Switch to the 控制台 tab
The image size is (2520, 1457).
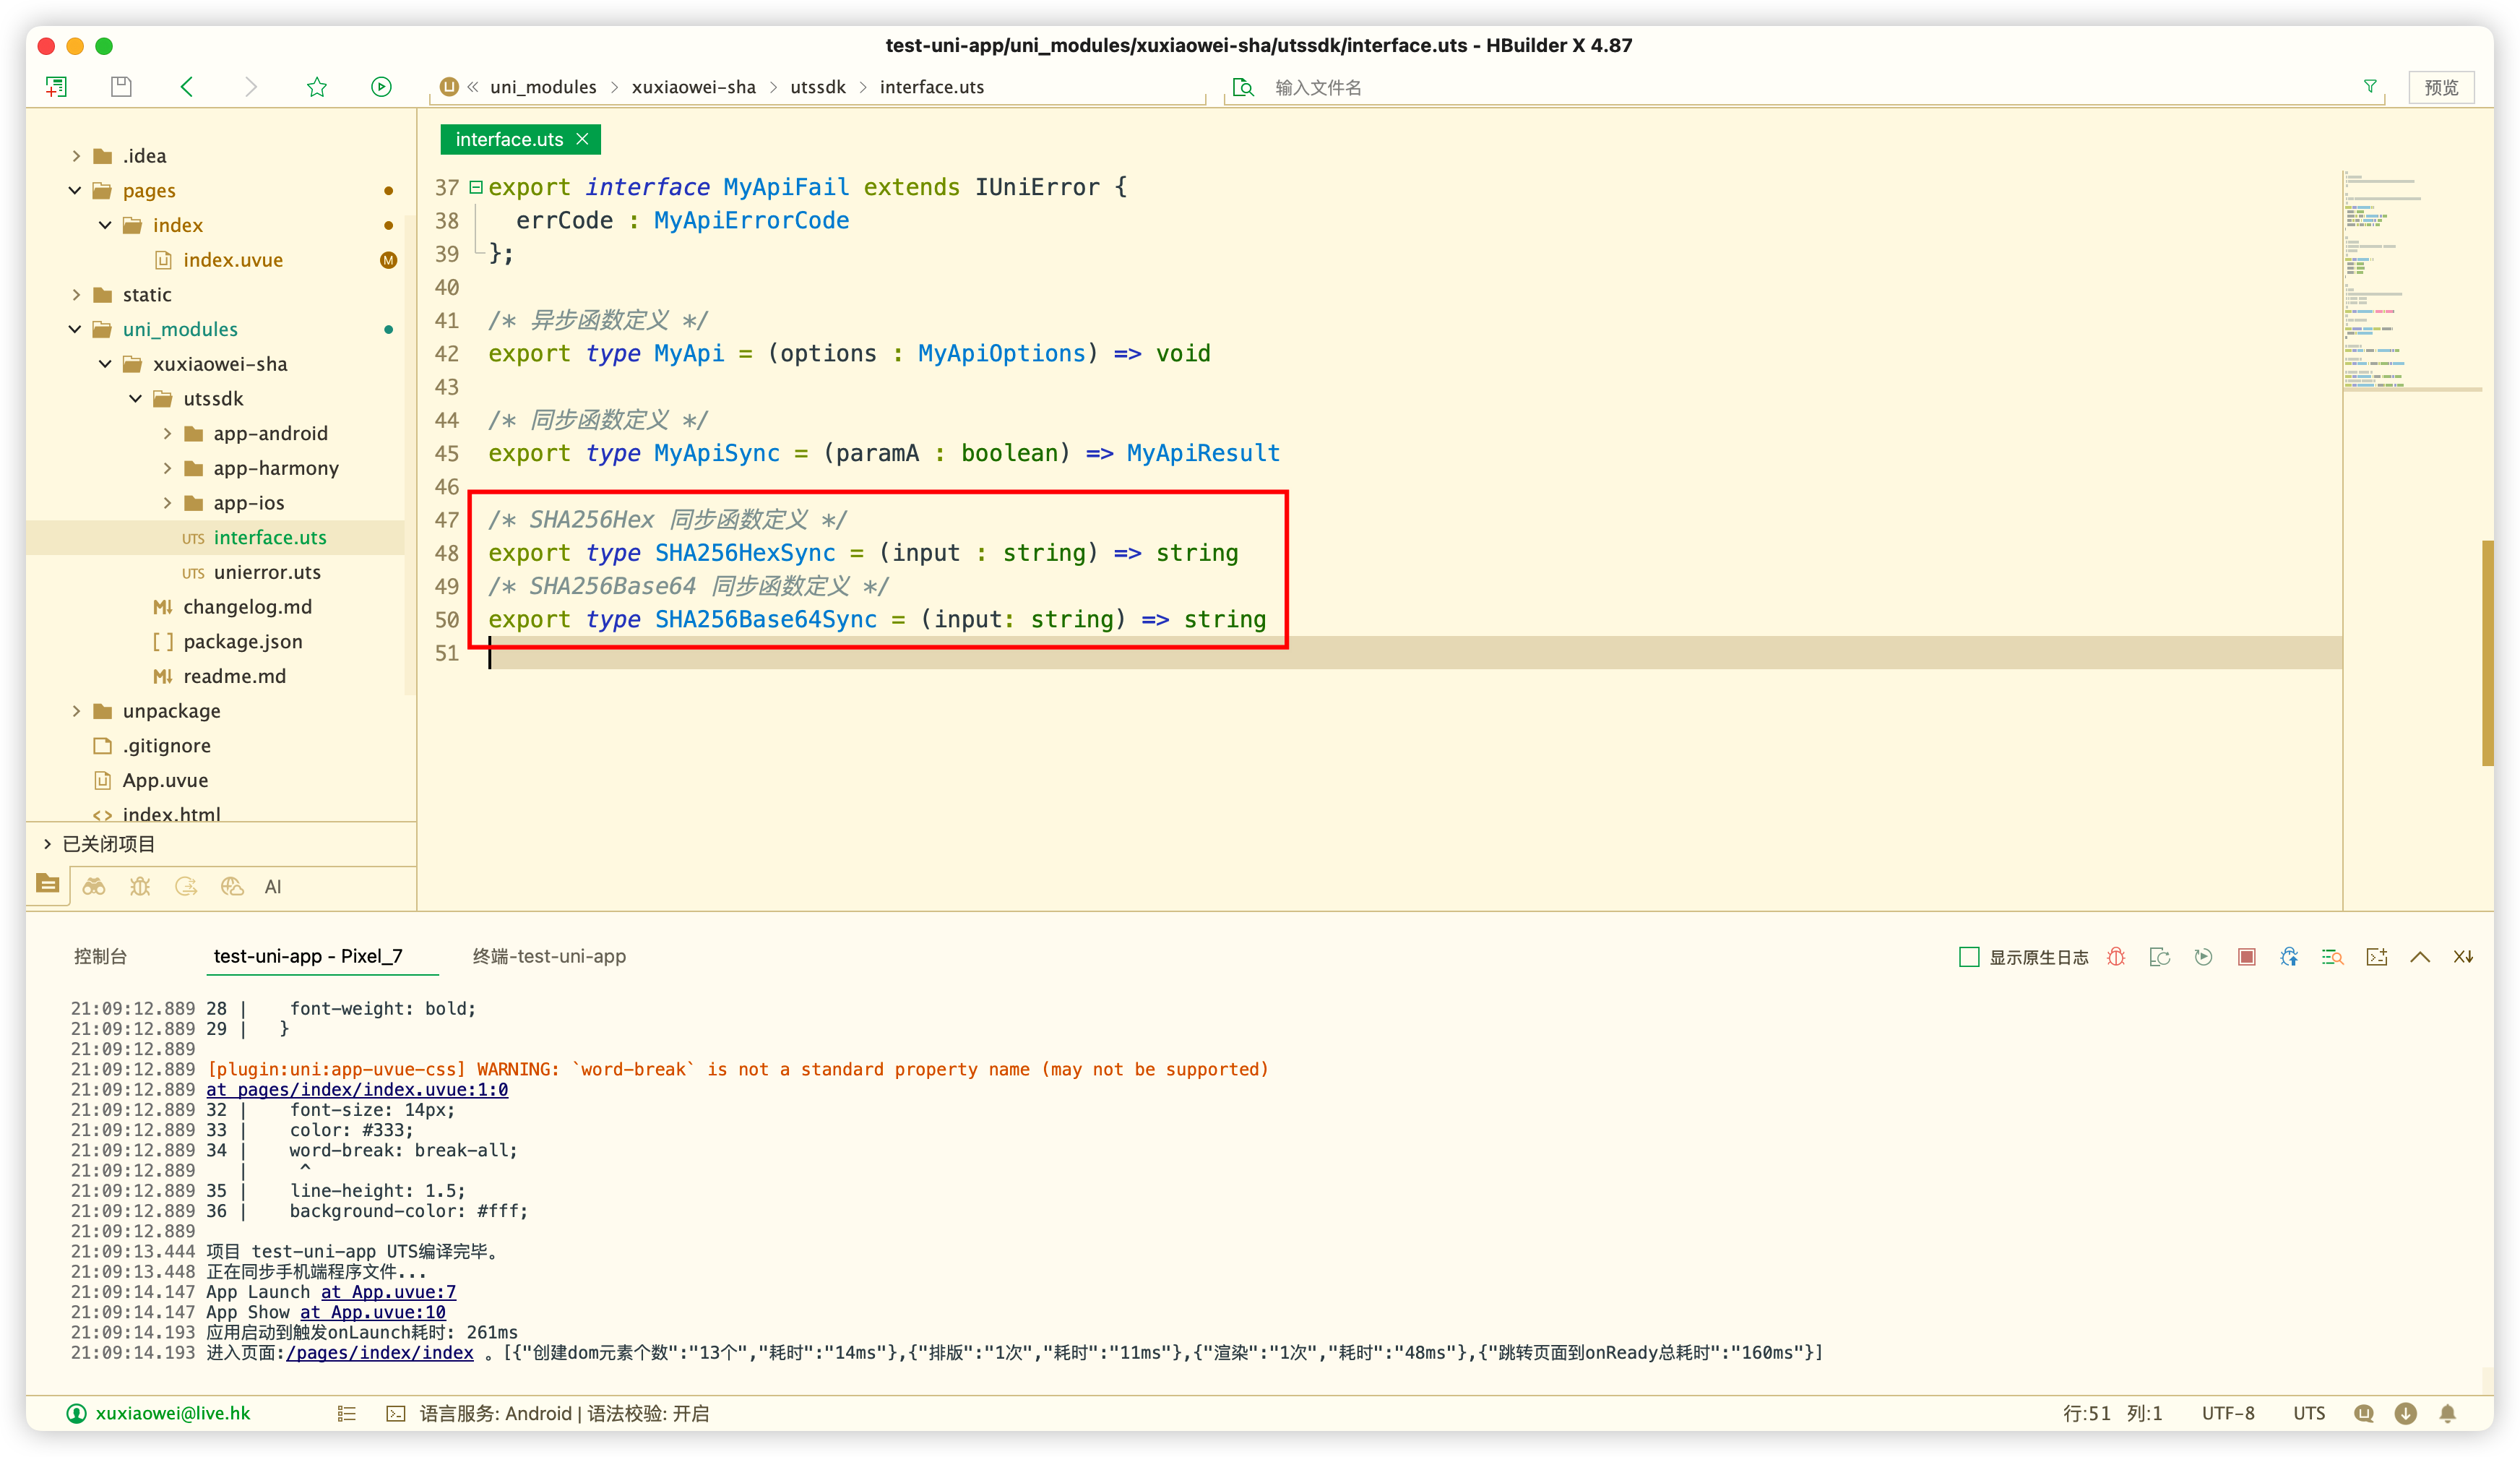(x=100, y=956)
